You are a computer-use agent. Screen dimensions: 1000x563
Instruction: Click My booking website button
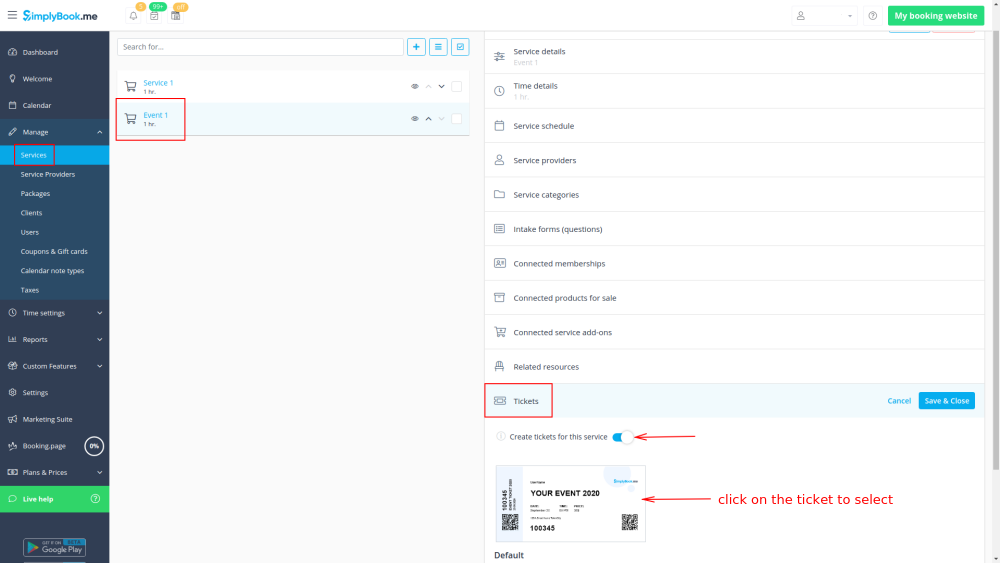tap(935, 16)
